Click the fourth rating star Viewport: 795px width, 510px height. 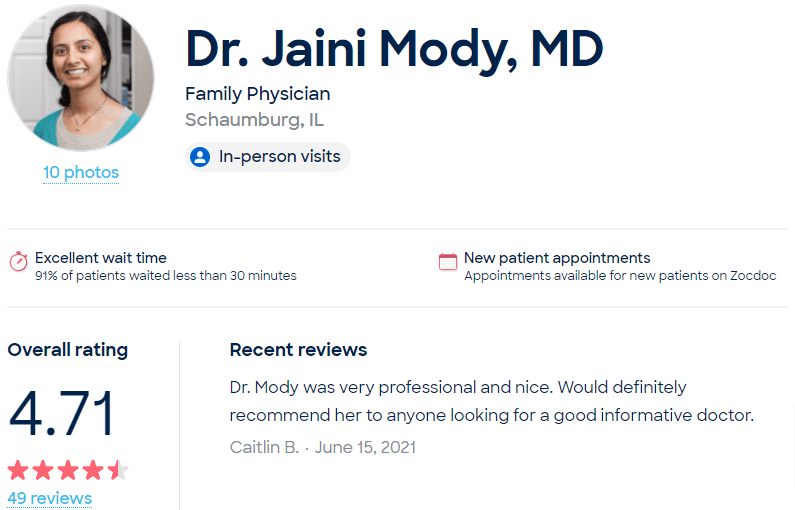tap(93, 470)
